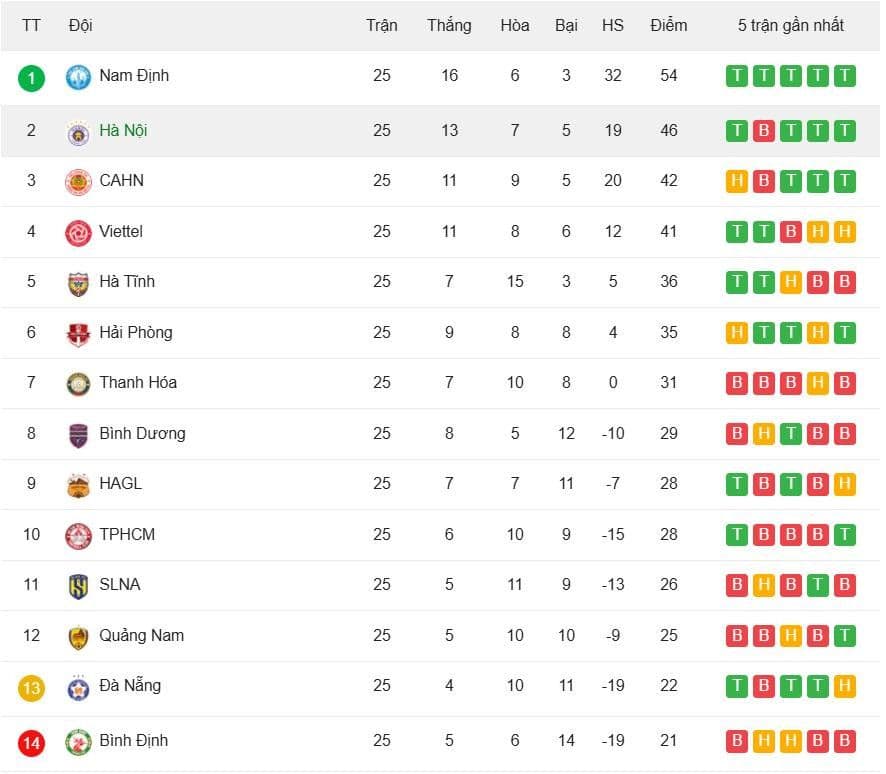The image size is (886, 774).
Task: Open the Quảng Nam team name
Action: [142, 636]
